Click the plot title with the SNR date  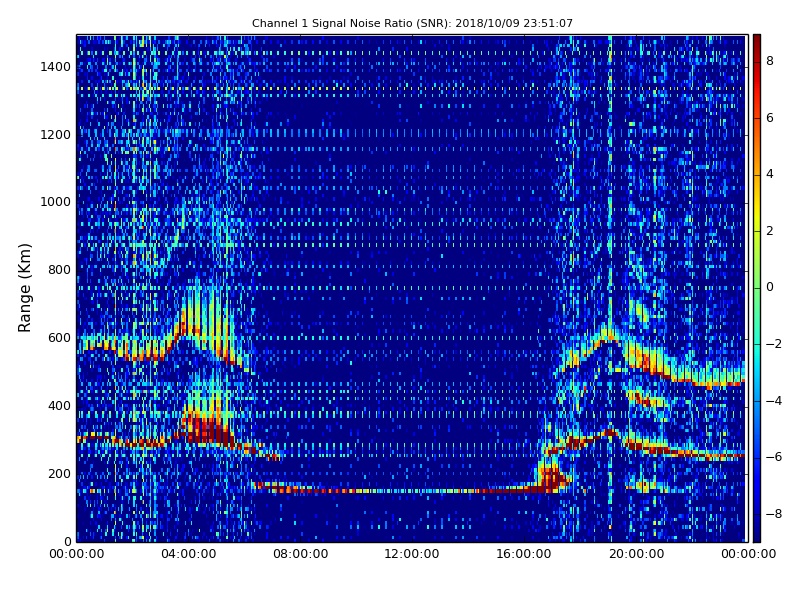tap(412, 23)
